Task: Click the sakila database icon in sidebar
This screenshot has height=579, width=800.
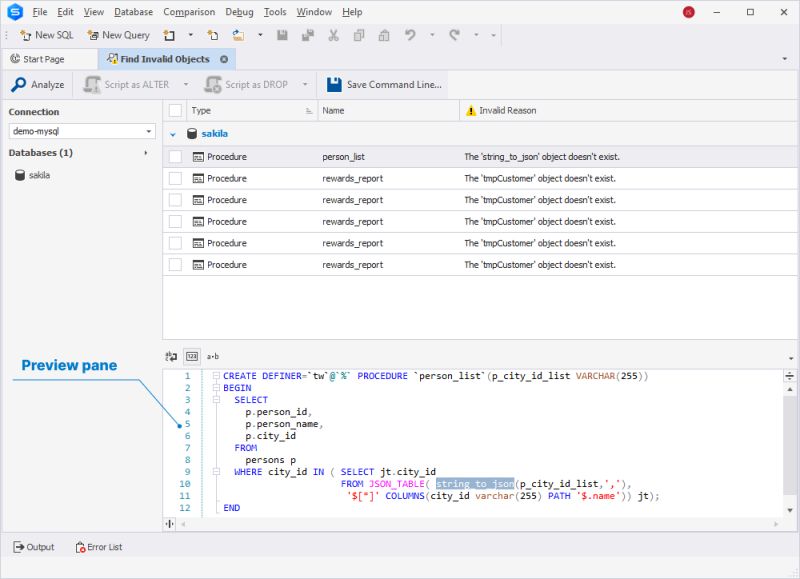Action: coord(20,175)
